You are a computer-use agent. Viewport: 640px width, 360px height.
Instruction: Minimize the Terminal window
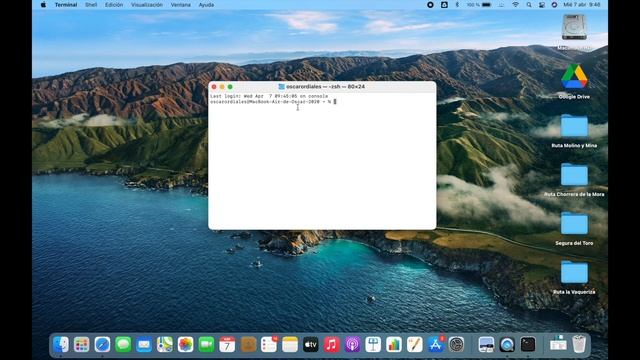tap(222, 87)
